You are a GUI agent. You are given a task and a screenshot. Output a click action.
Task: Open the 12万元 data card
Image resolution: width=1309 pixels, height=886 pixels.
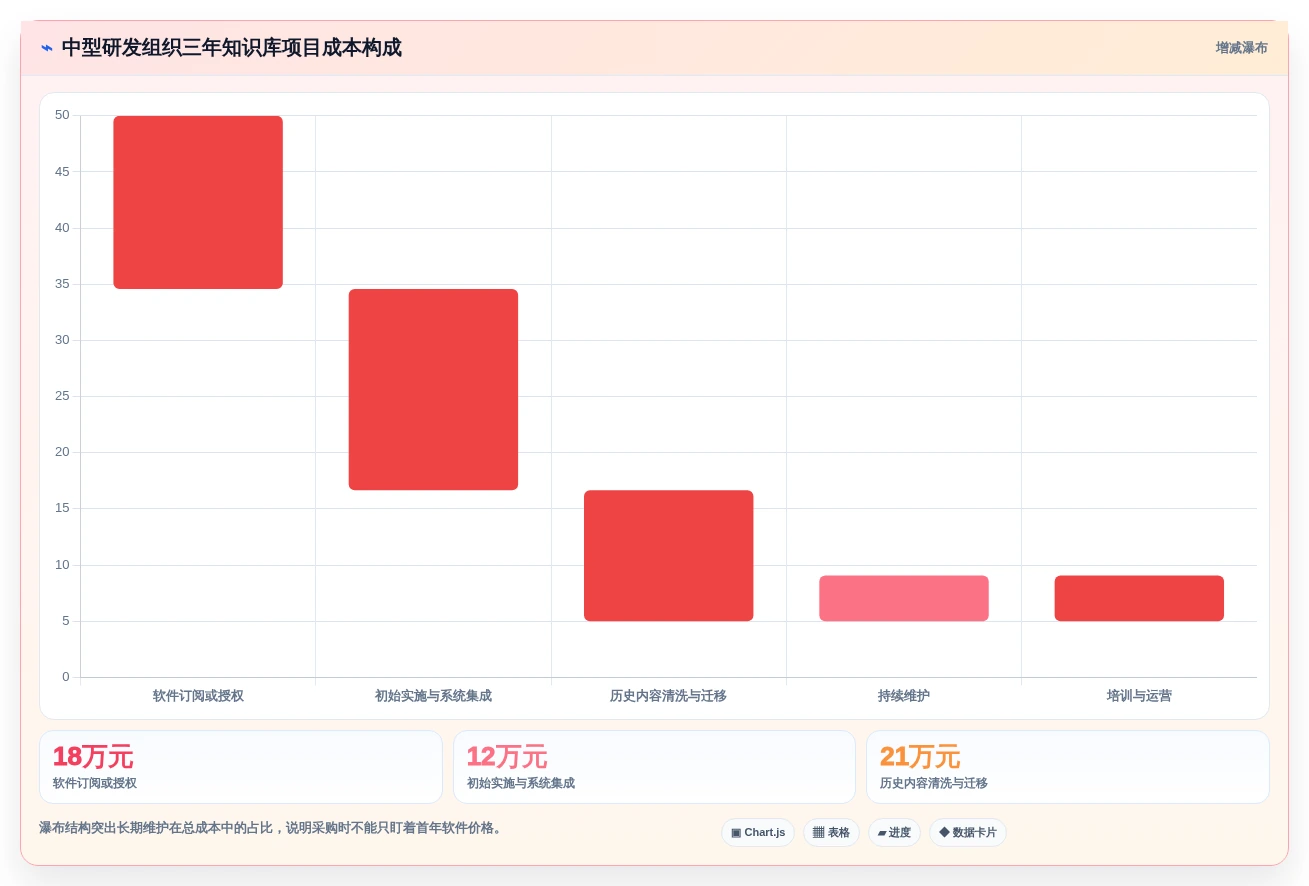pos(654,767)
